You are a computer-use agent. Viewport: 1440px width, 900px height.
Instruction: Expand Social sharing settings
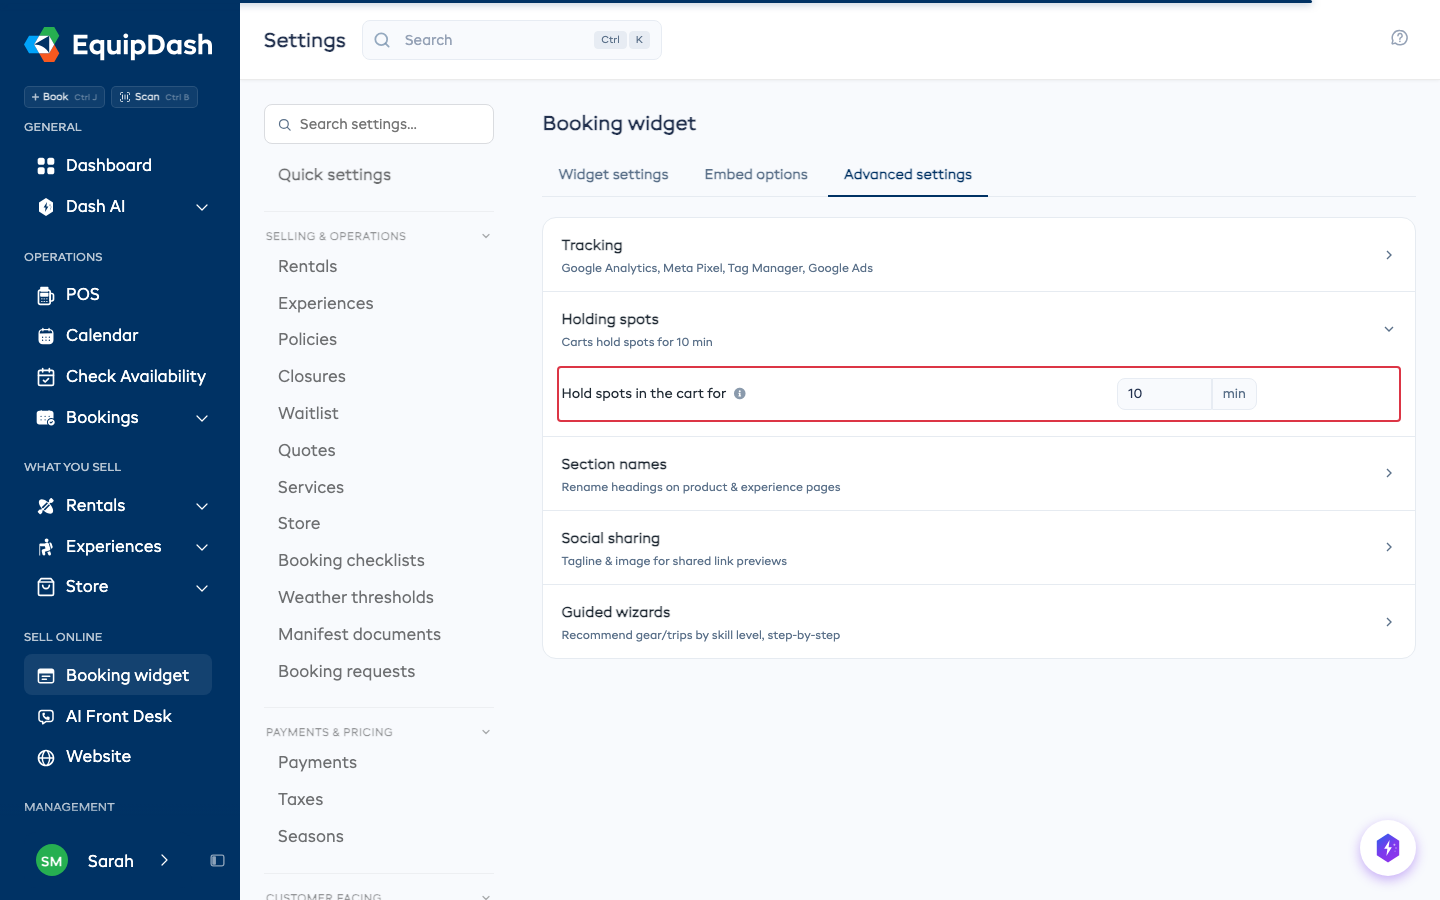coord(979,548)
